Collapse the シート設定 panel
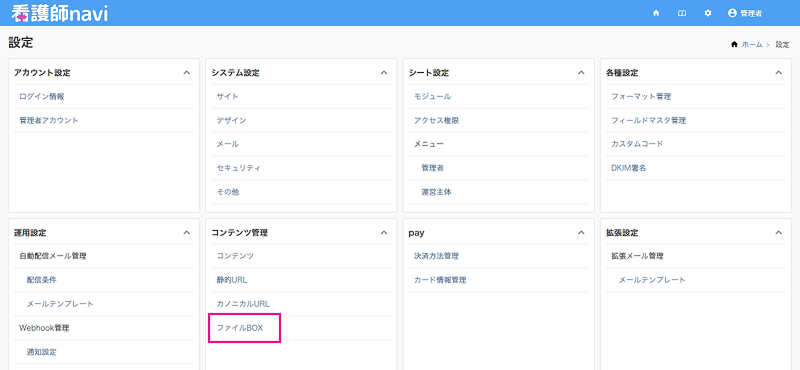Screen dimensions: 800x370 [581, 73]
